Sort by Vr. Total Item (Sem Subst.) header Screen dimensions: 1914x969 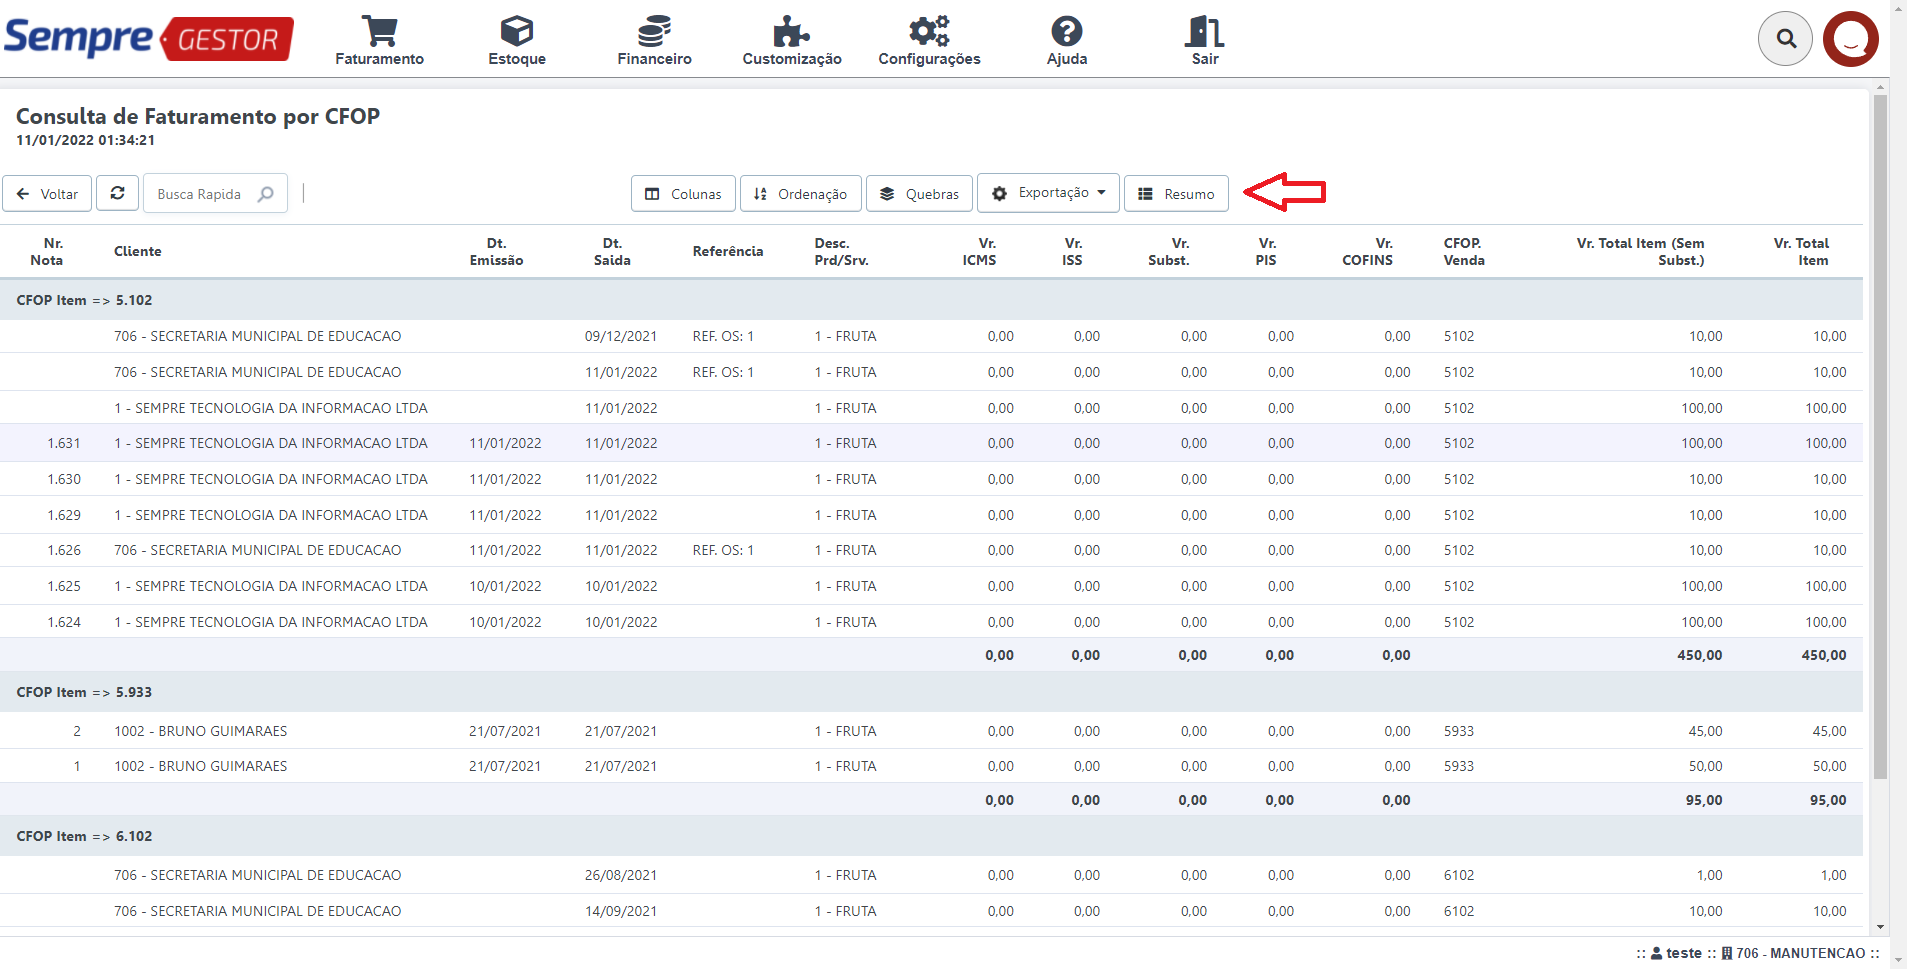click(x=1641, y=251)
